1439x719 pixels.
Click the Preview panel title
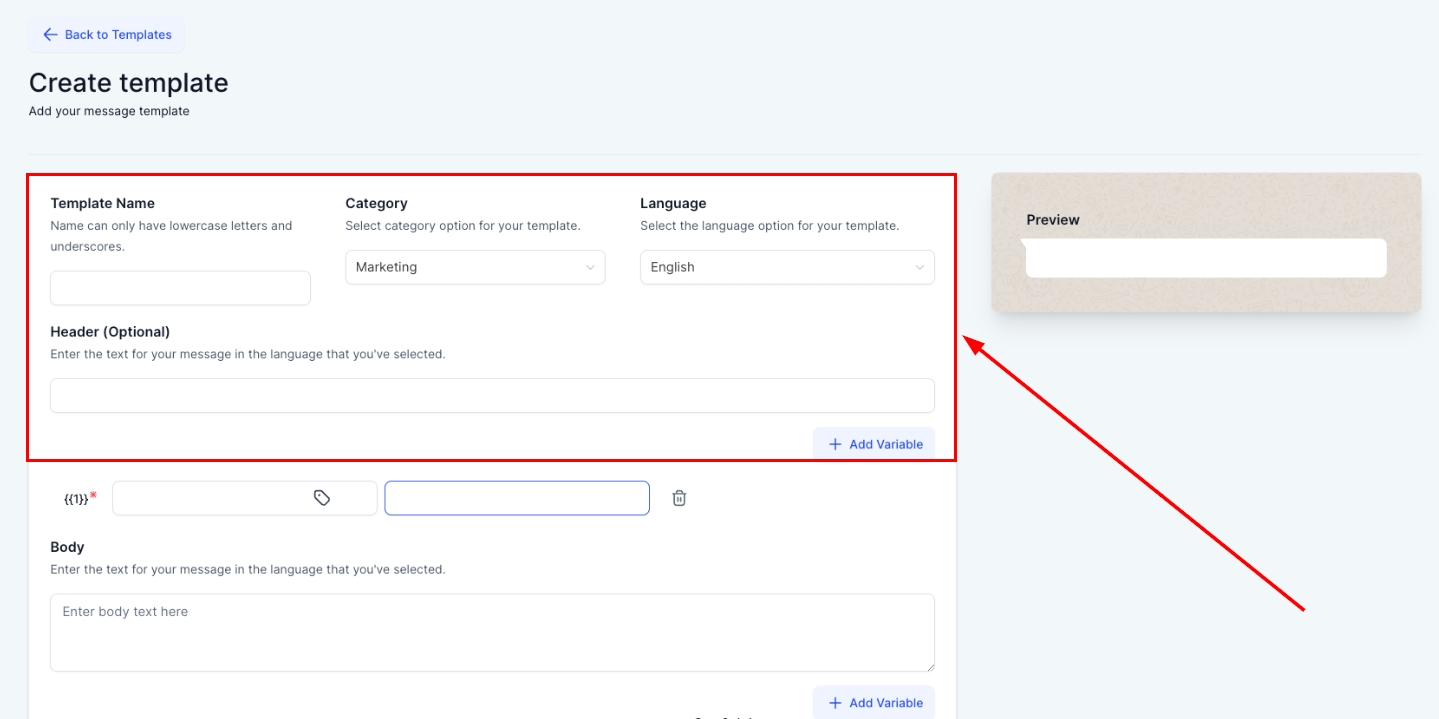coord(1053,220)
